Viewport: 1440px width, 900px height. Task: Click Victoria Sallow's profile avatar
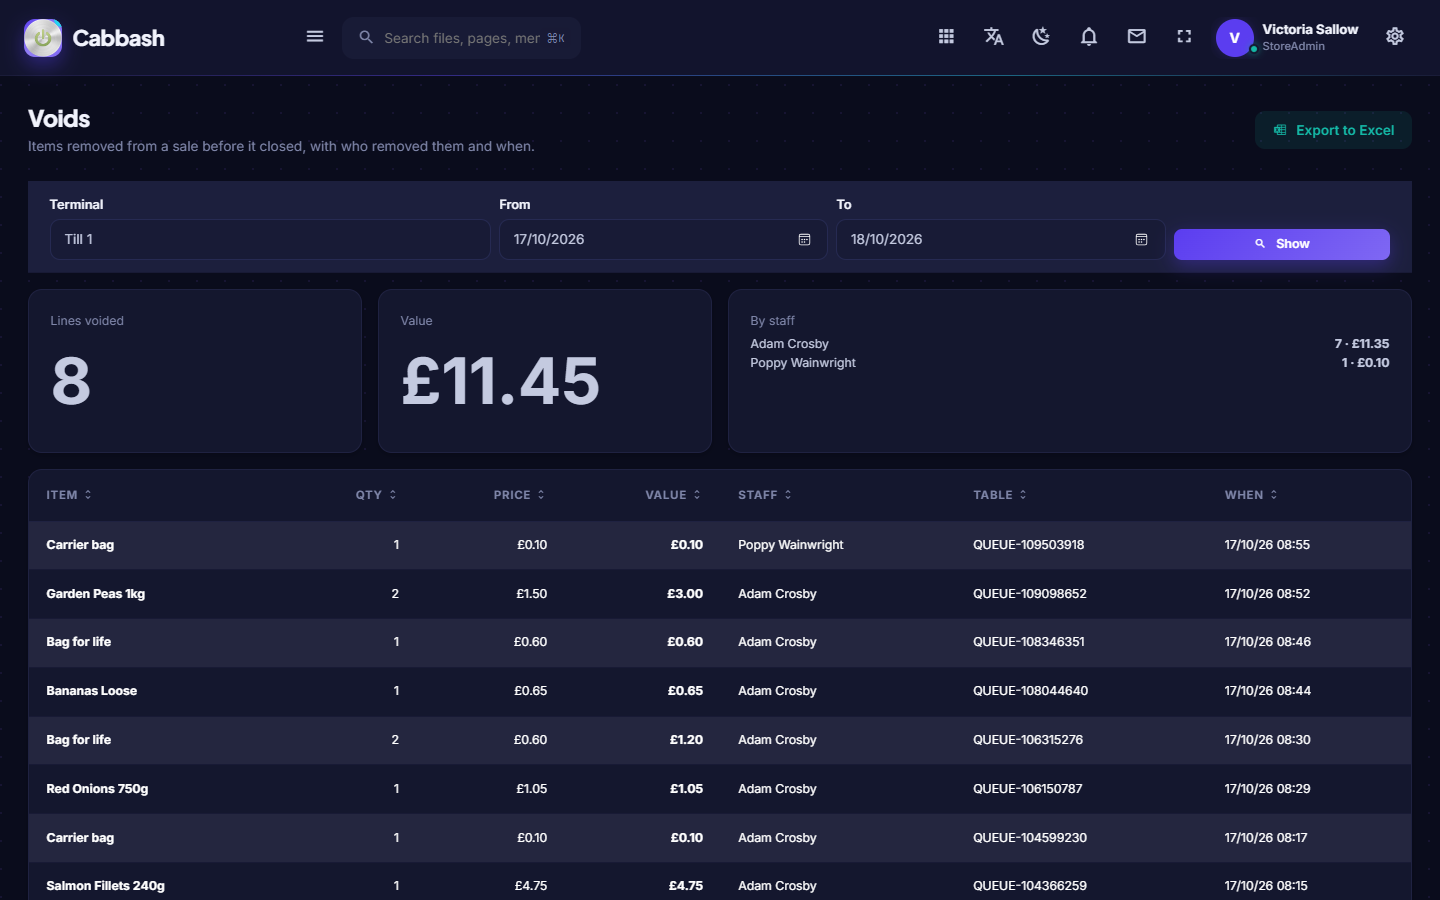[1235, 38]
